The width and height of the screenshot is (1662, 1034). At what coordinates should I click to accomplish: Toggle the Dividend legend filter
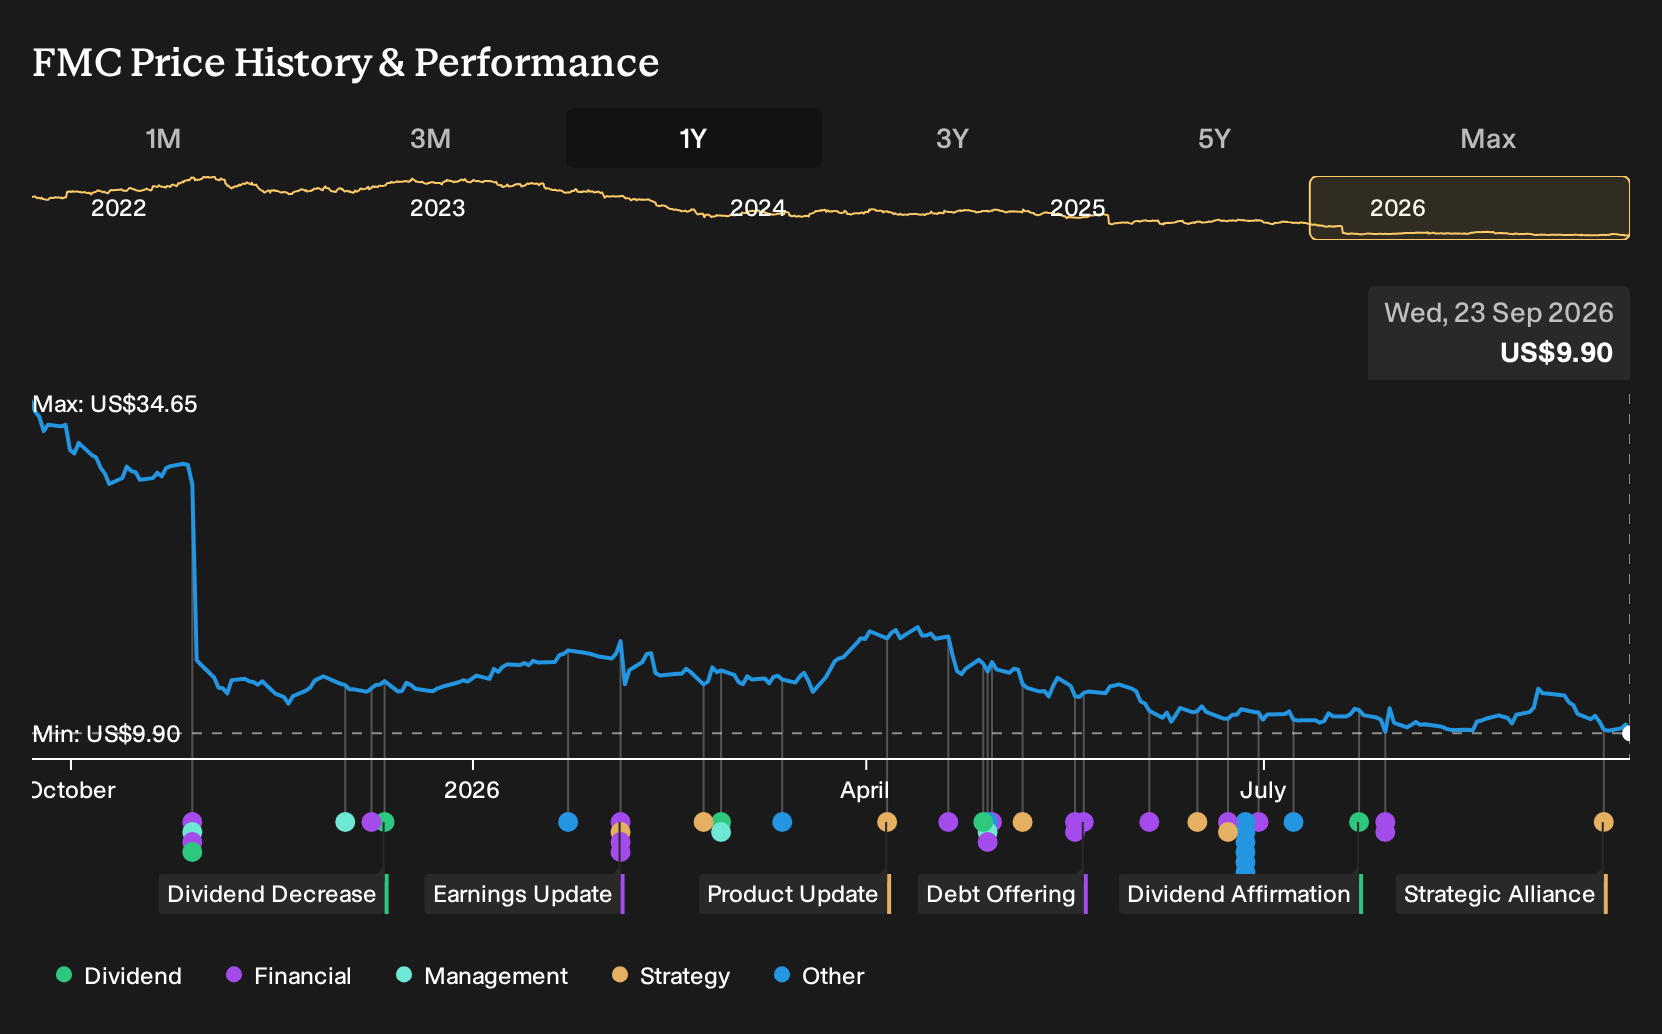(x=119, y=976)
